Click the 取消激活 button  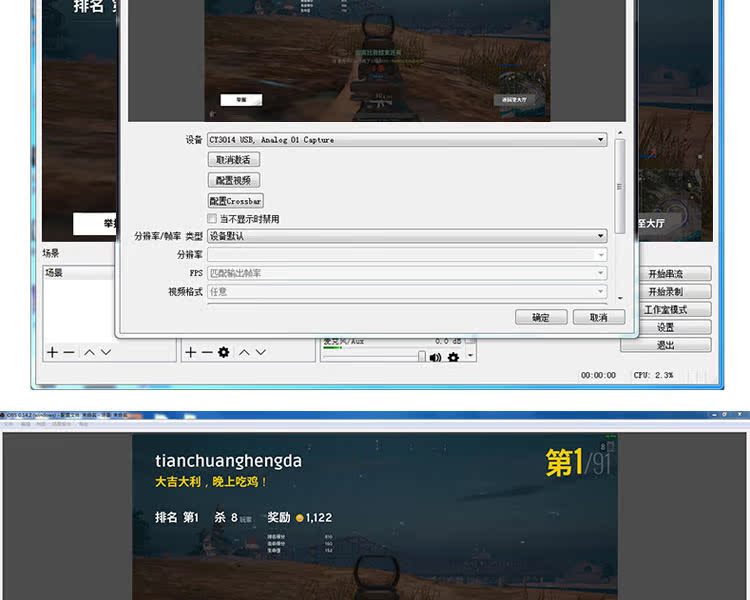(x=234, y=159)
